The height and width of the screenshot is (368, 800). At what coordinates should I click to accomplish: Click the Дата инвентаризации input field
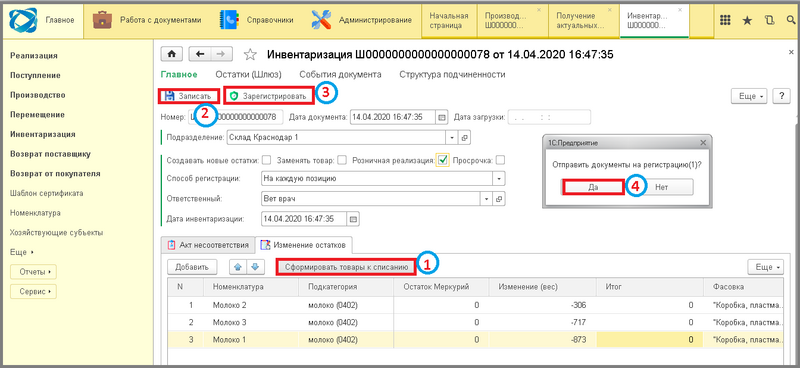click(x=304, y=218)
